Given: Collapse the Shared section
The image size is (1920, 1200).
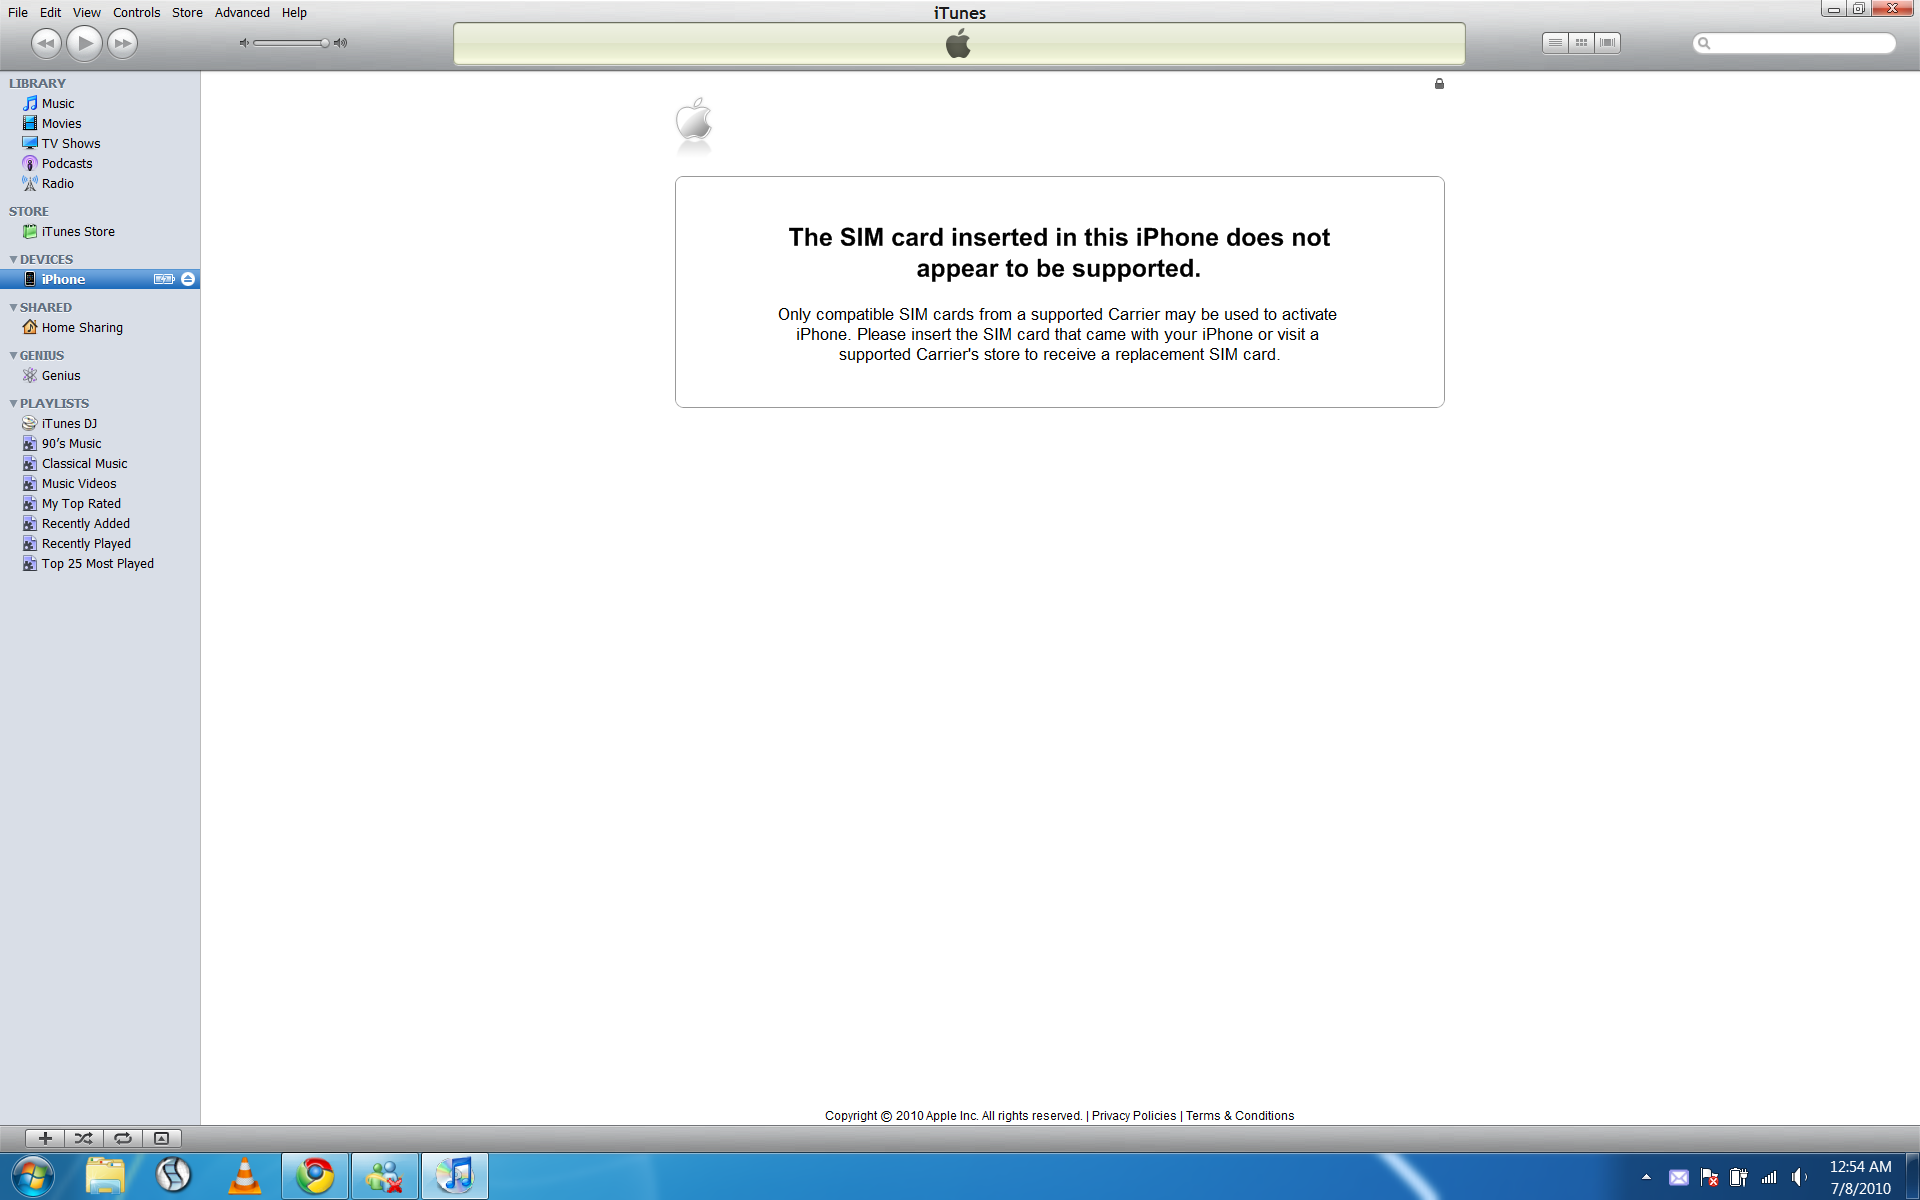Looking at the screenshot, I should pos(13,307).
